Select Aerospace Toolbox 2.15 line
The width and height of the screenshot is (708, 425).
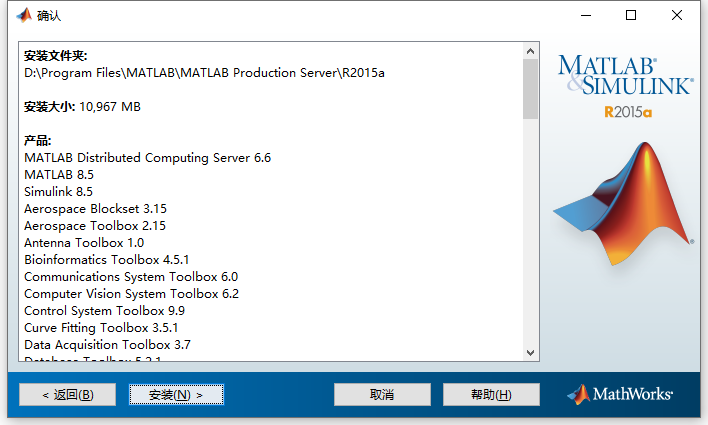click(95, 226)
